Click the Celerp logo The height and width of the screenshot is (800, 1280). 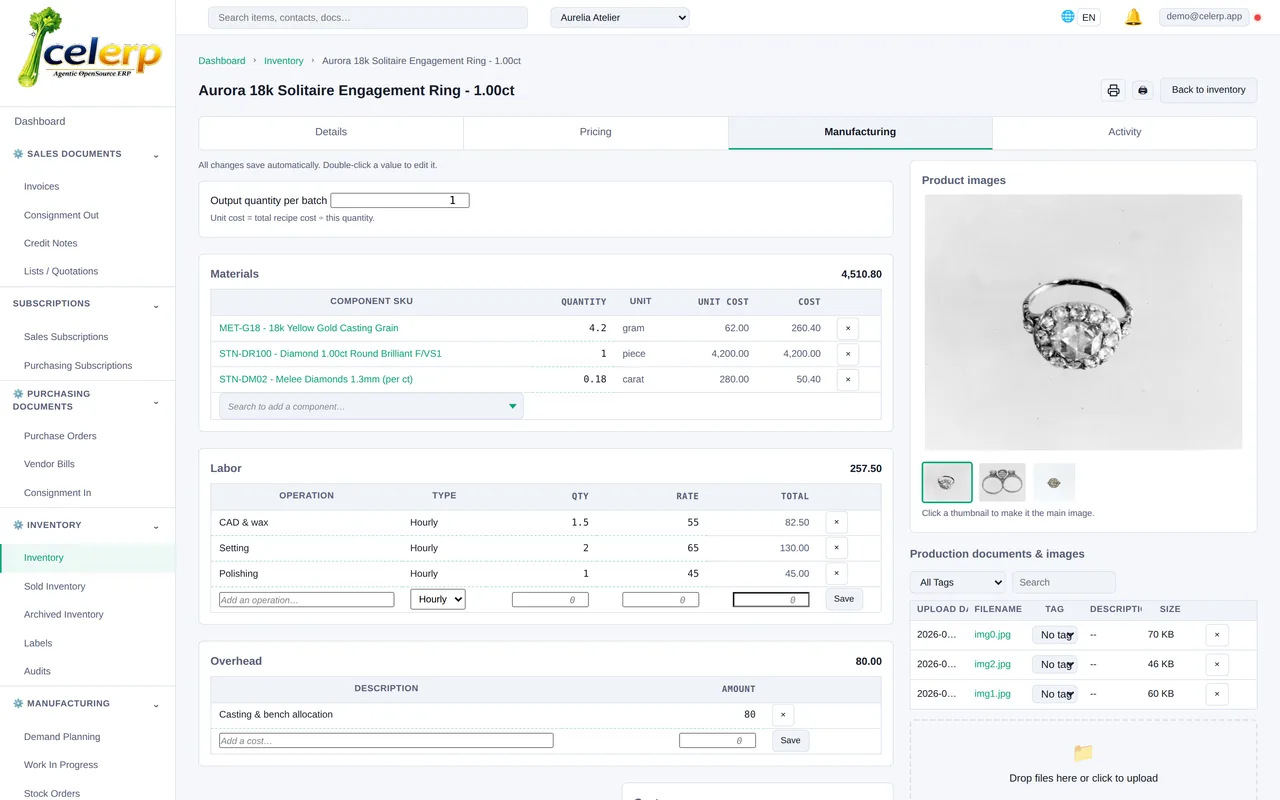tap(90, 47)
